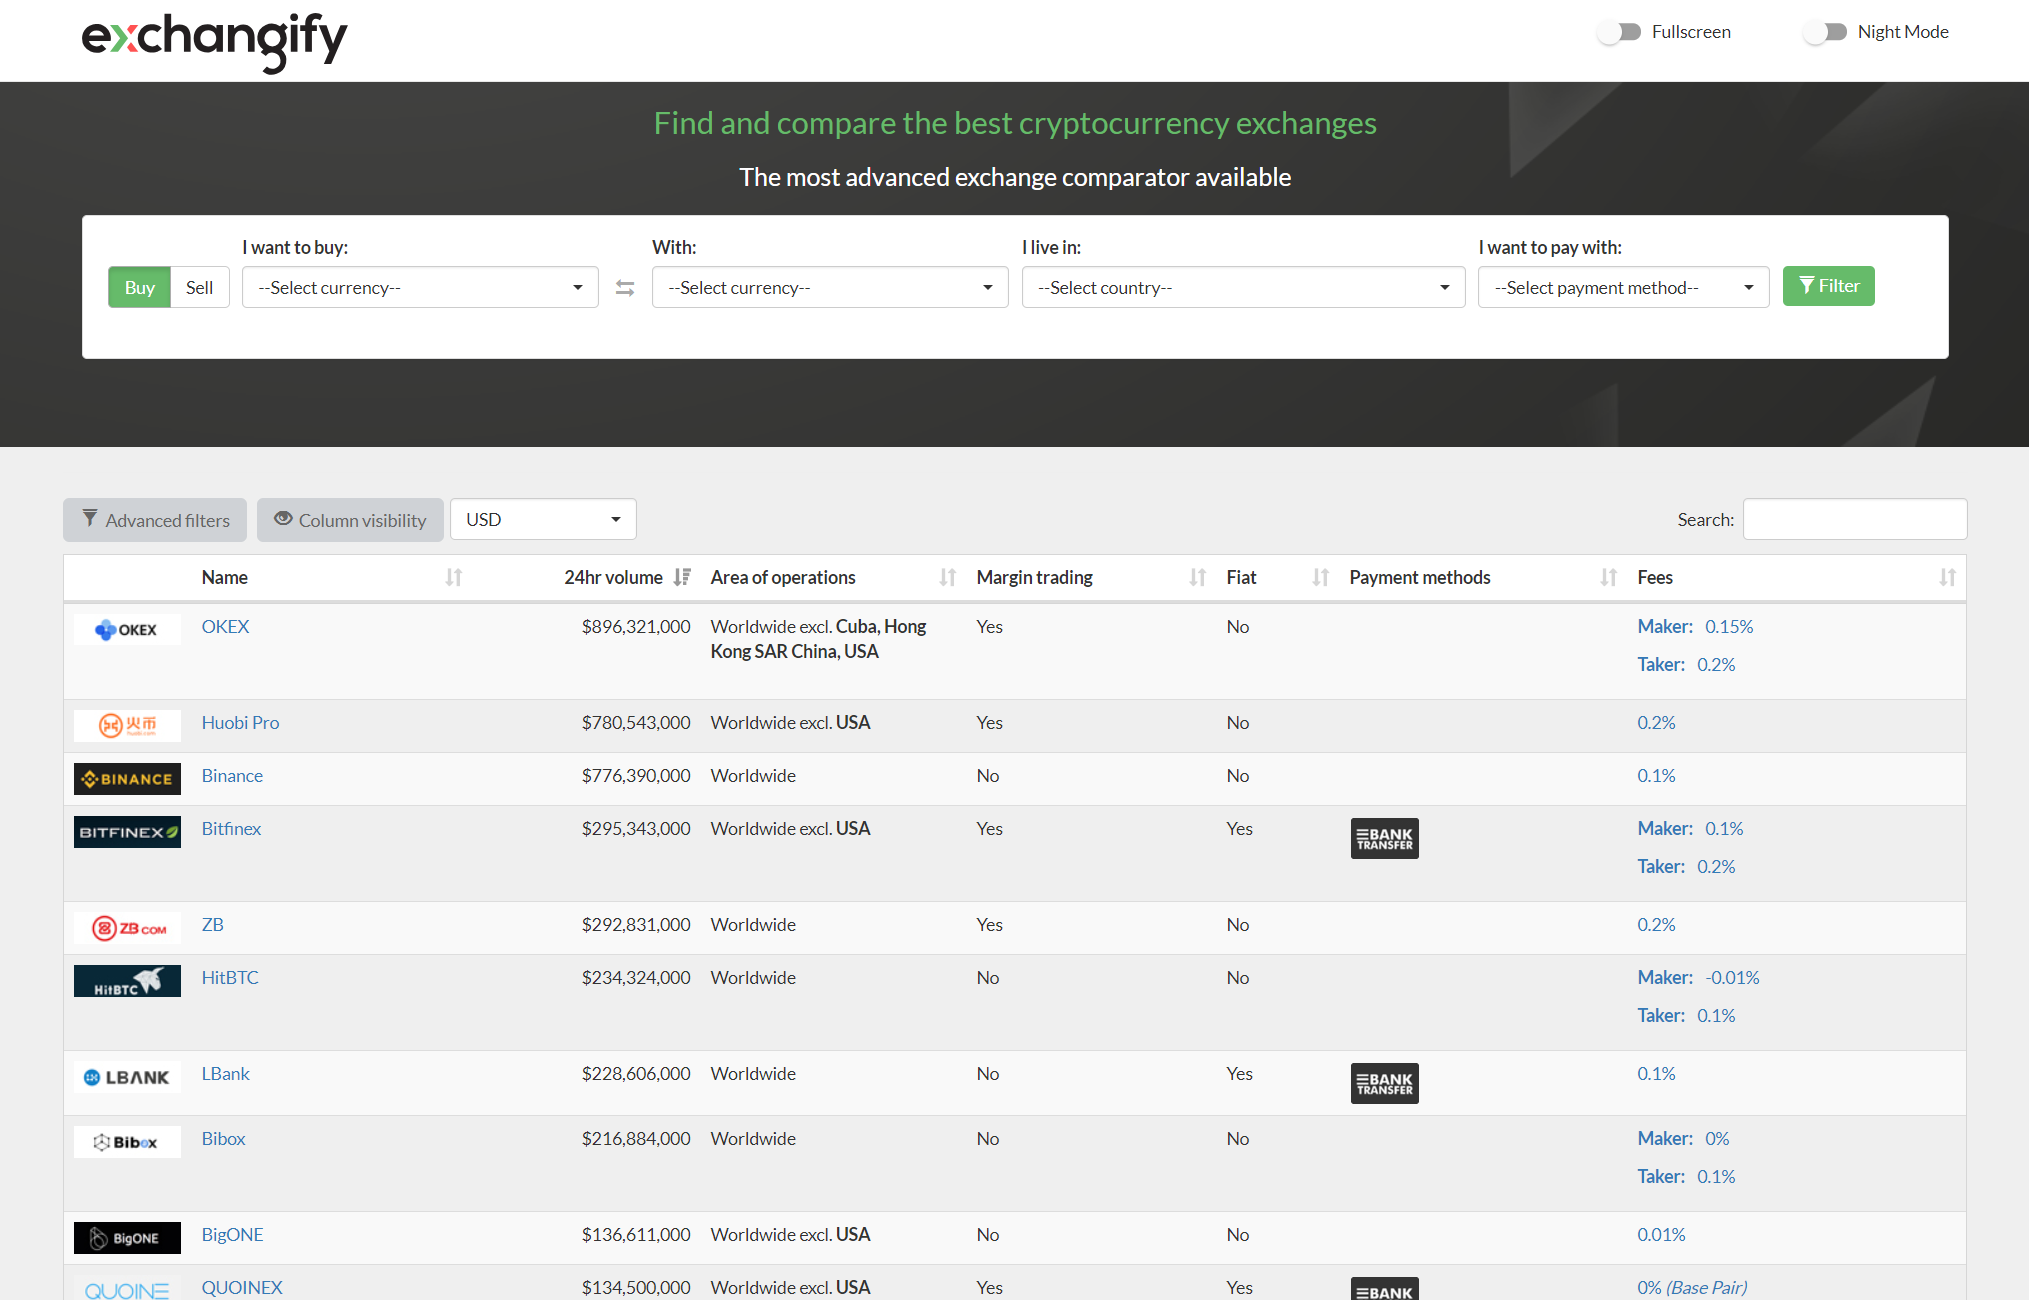Sort by 24hr volume column icon
Image resolution: width=2029 pixels, height=1300 pixels.
[x=682, y=577]
